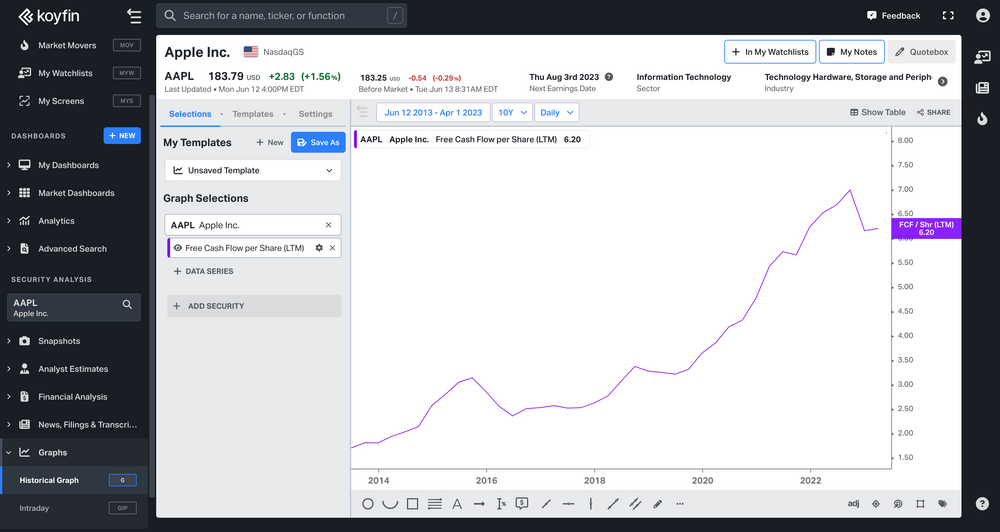
Task: Open the user account profile icon
Action: 982,16
